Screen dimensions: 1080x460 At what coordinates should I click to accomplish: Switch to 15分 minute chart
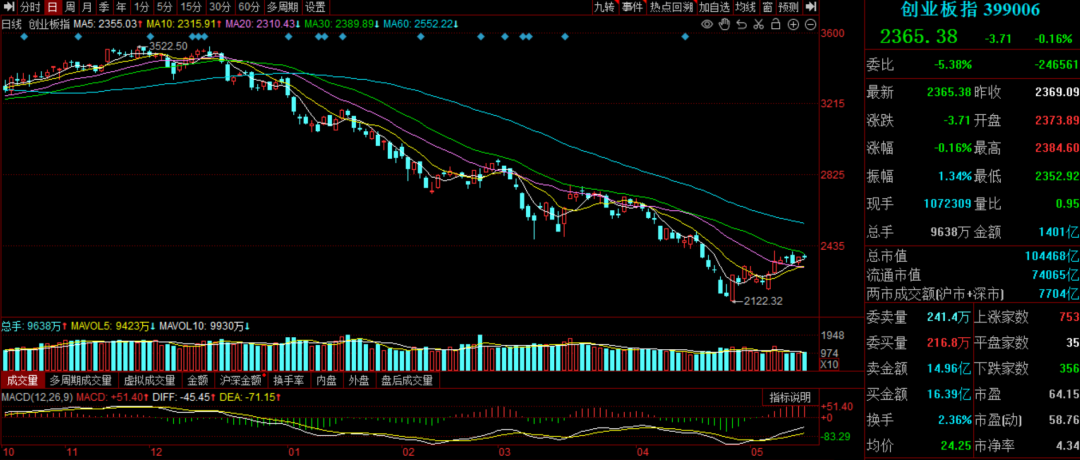tap(191, 8)
